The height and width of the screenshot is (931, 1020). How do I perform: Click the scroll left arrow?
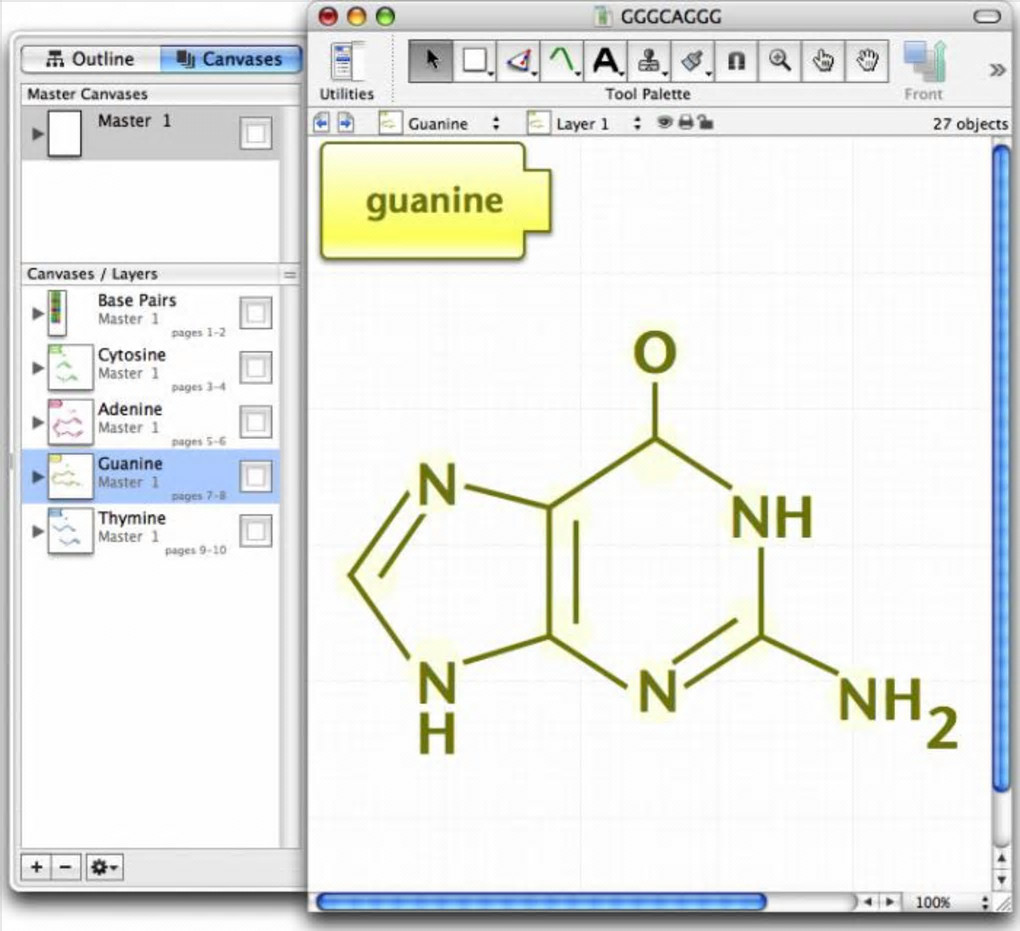tap(867, 902)
